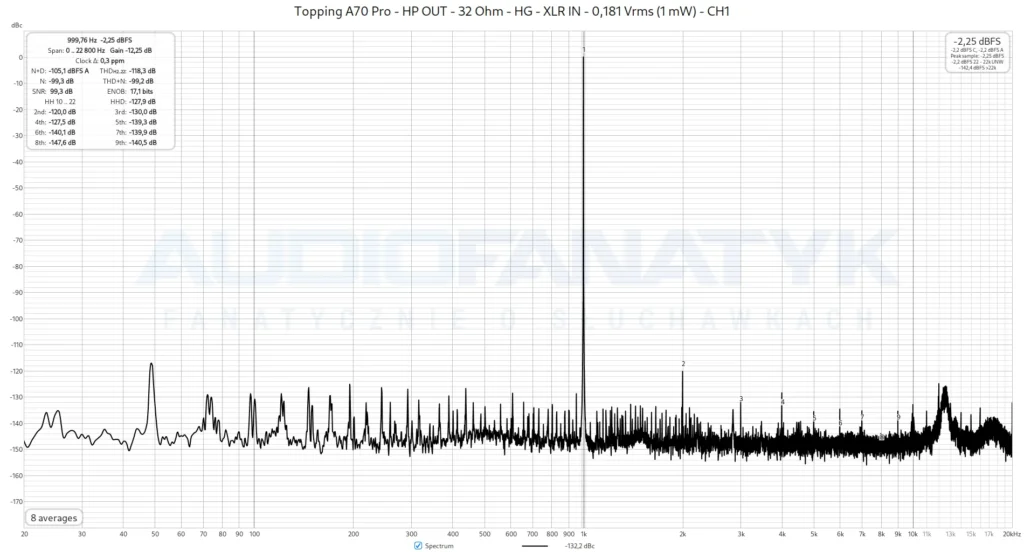This screenshot has height=552, width=1024.
Task: Click the black trace line sample in legend
Action: [535, 545]
